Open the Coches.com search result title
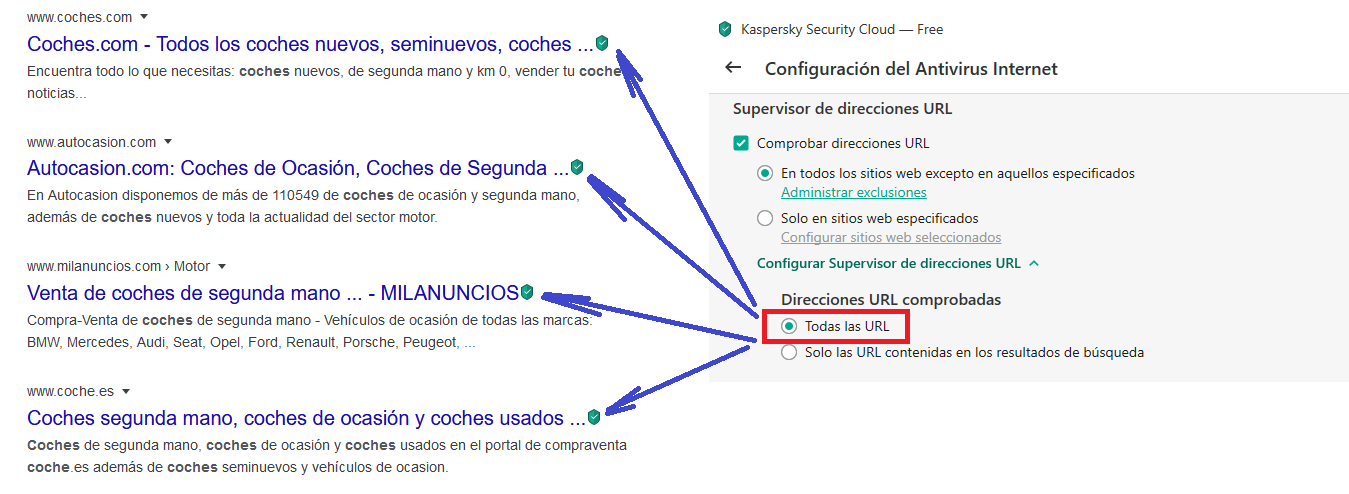Screen dimensions: 1349x494 click(x=310, y=44)
